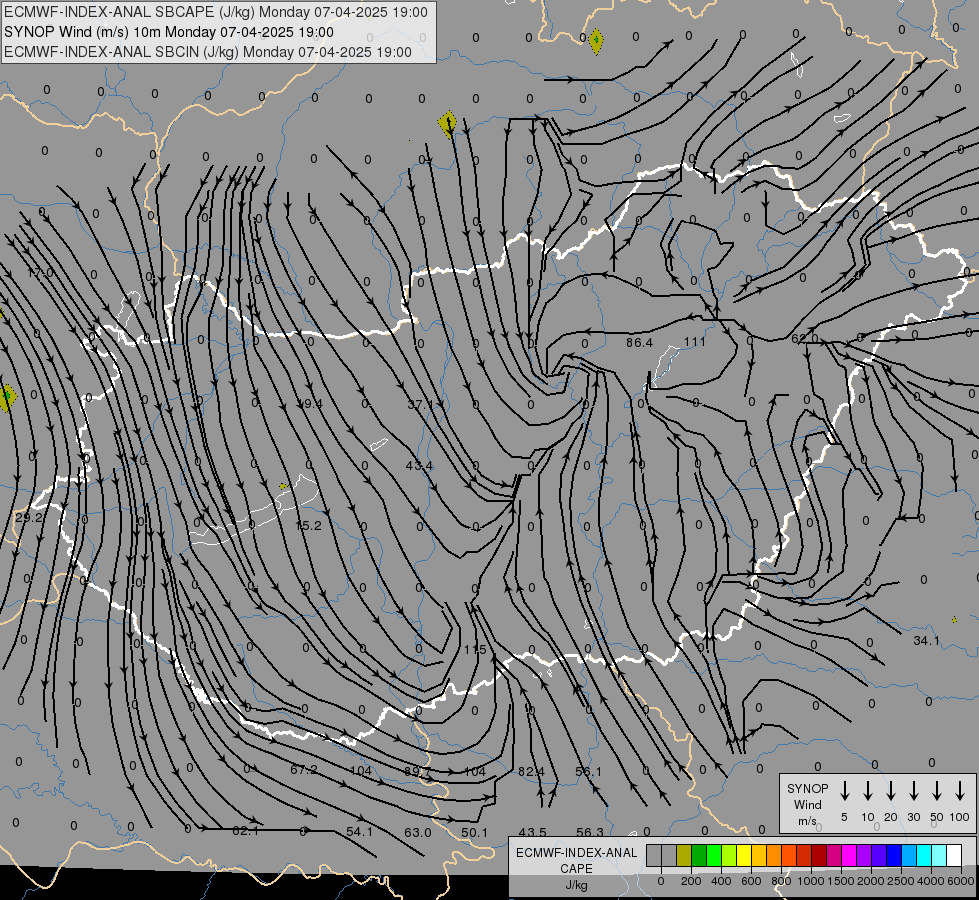This screenshot has width=979, height=900.
Task: Select the dark red CAPE legend swatch
Action: tap(819, 856)
